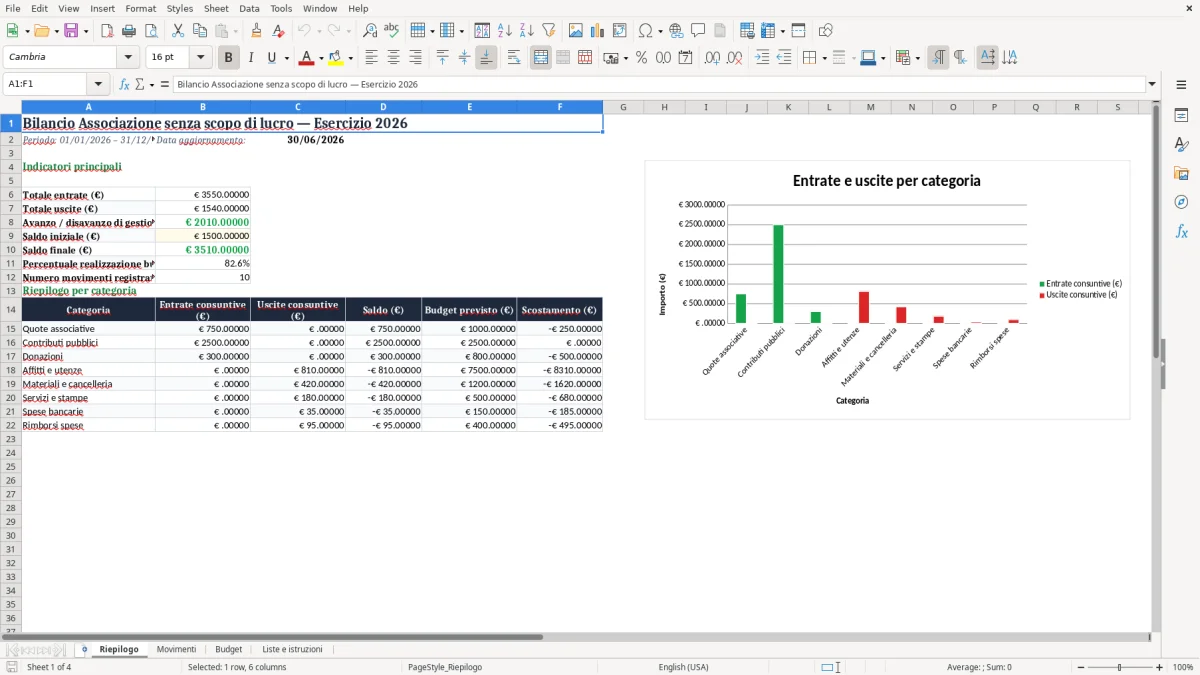Click into the formula input line
Screen dimensions: 1200x675
coord(658,85)
